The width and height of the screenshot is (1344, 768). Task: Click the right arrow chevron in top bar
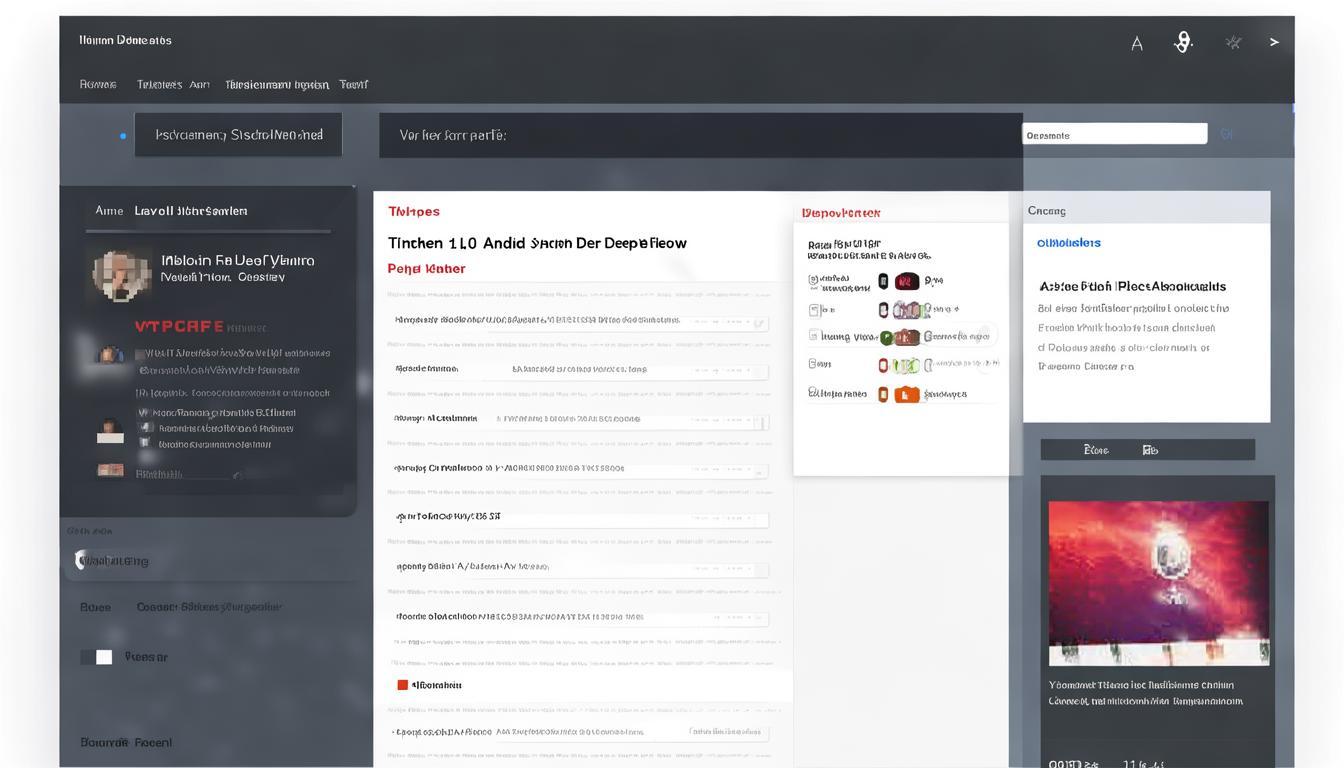pyautogui.click(x=1274, y=42)
